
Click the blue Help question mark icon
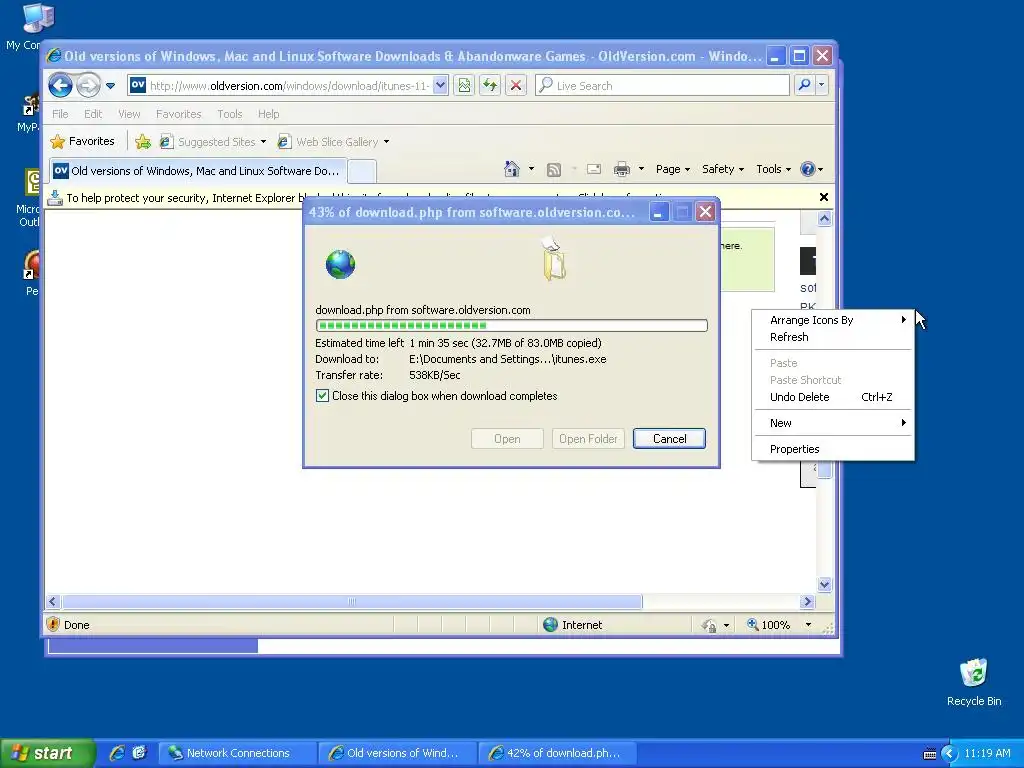click(x=808, y=169)
